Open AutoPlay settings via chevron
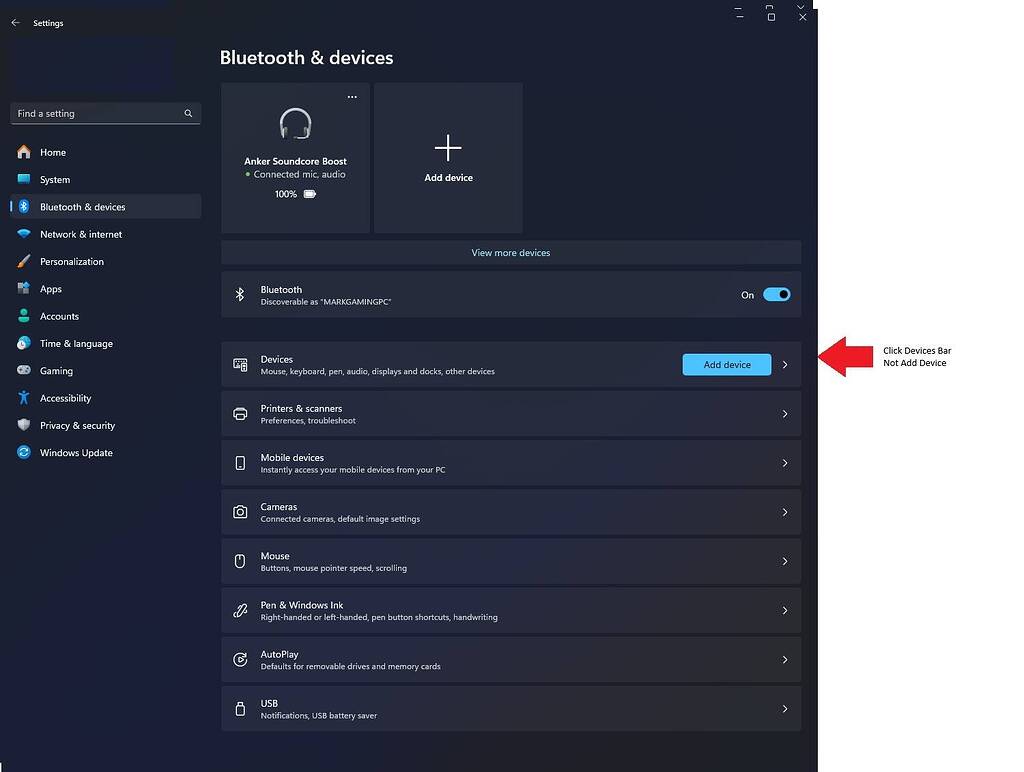This screenshot has width=1024, height=772. pyautogui.click(x=785, y=660)
